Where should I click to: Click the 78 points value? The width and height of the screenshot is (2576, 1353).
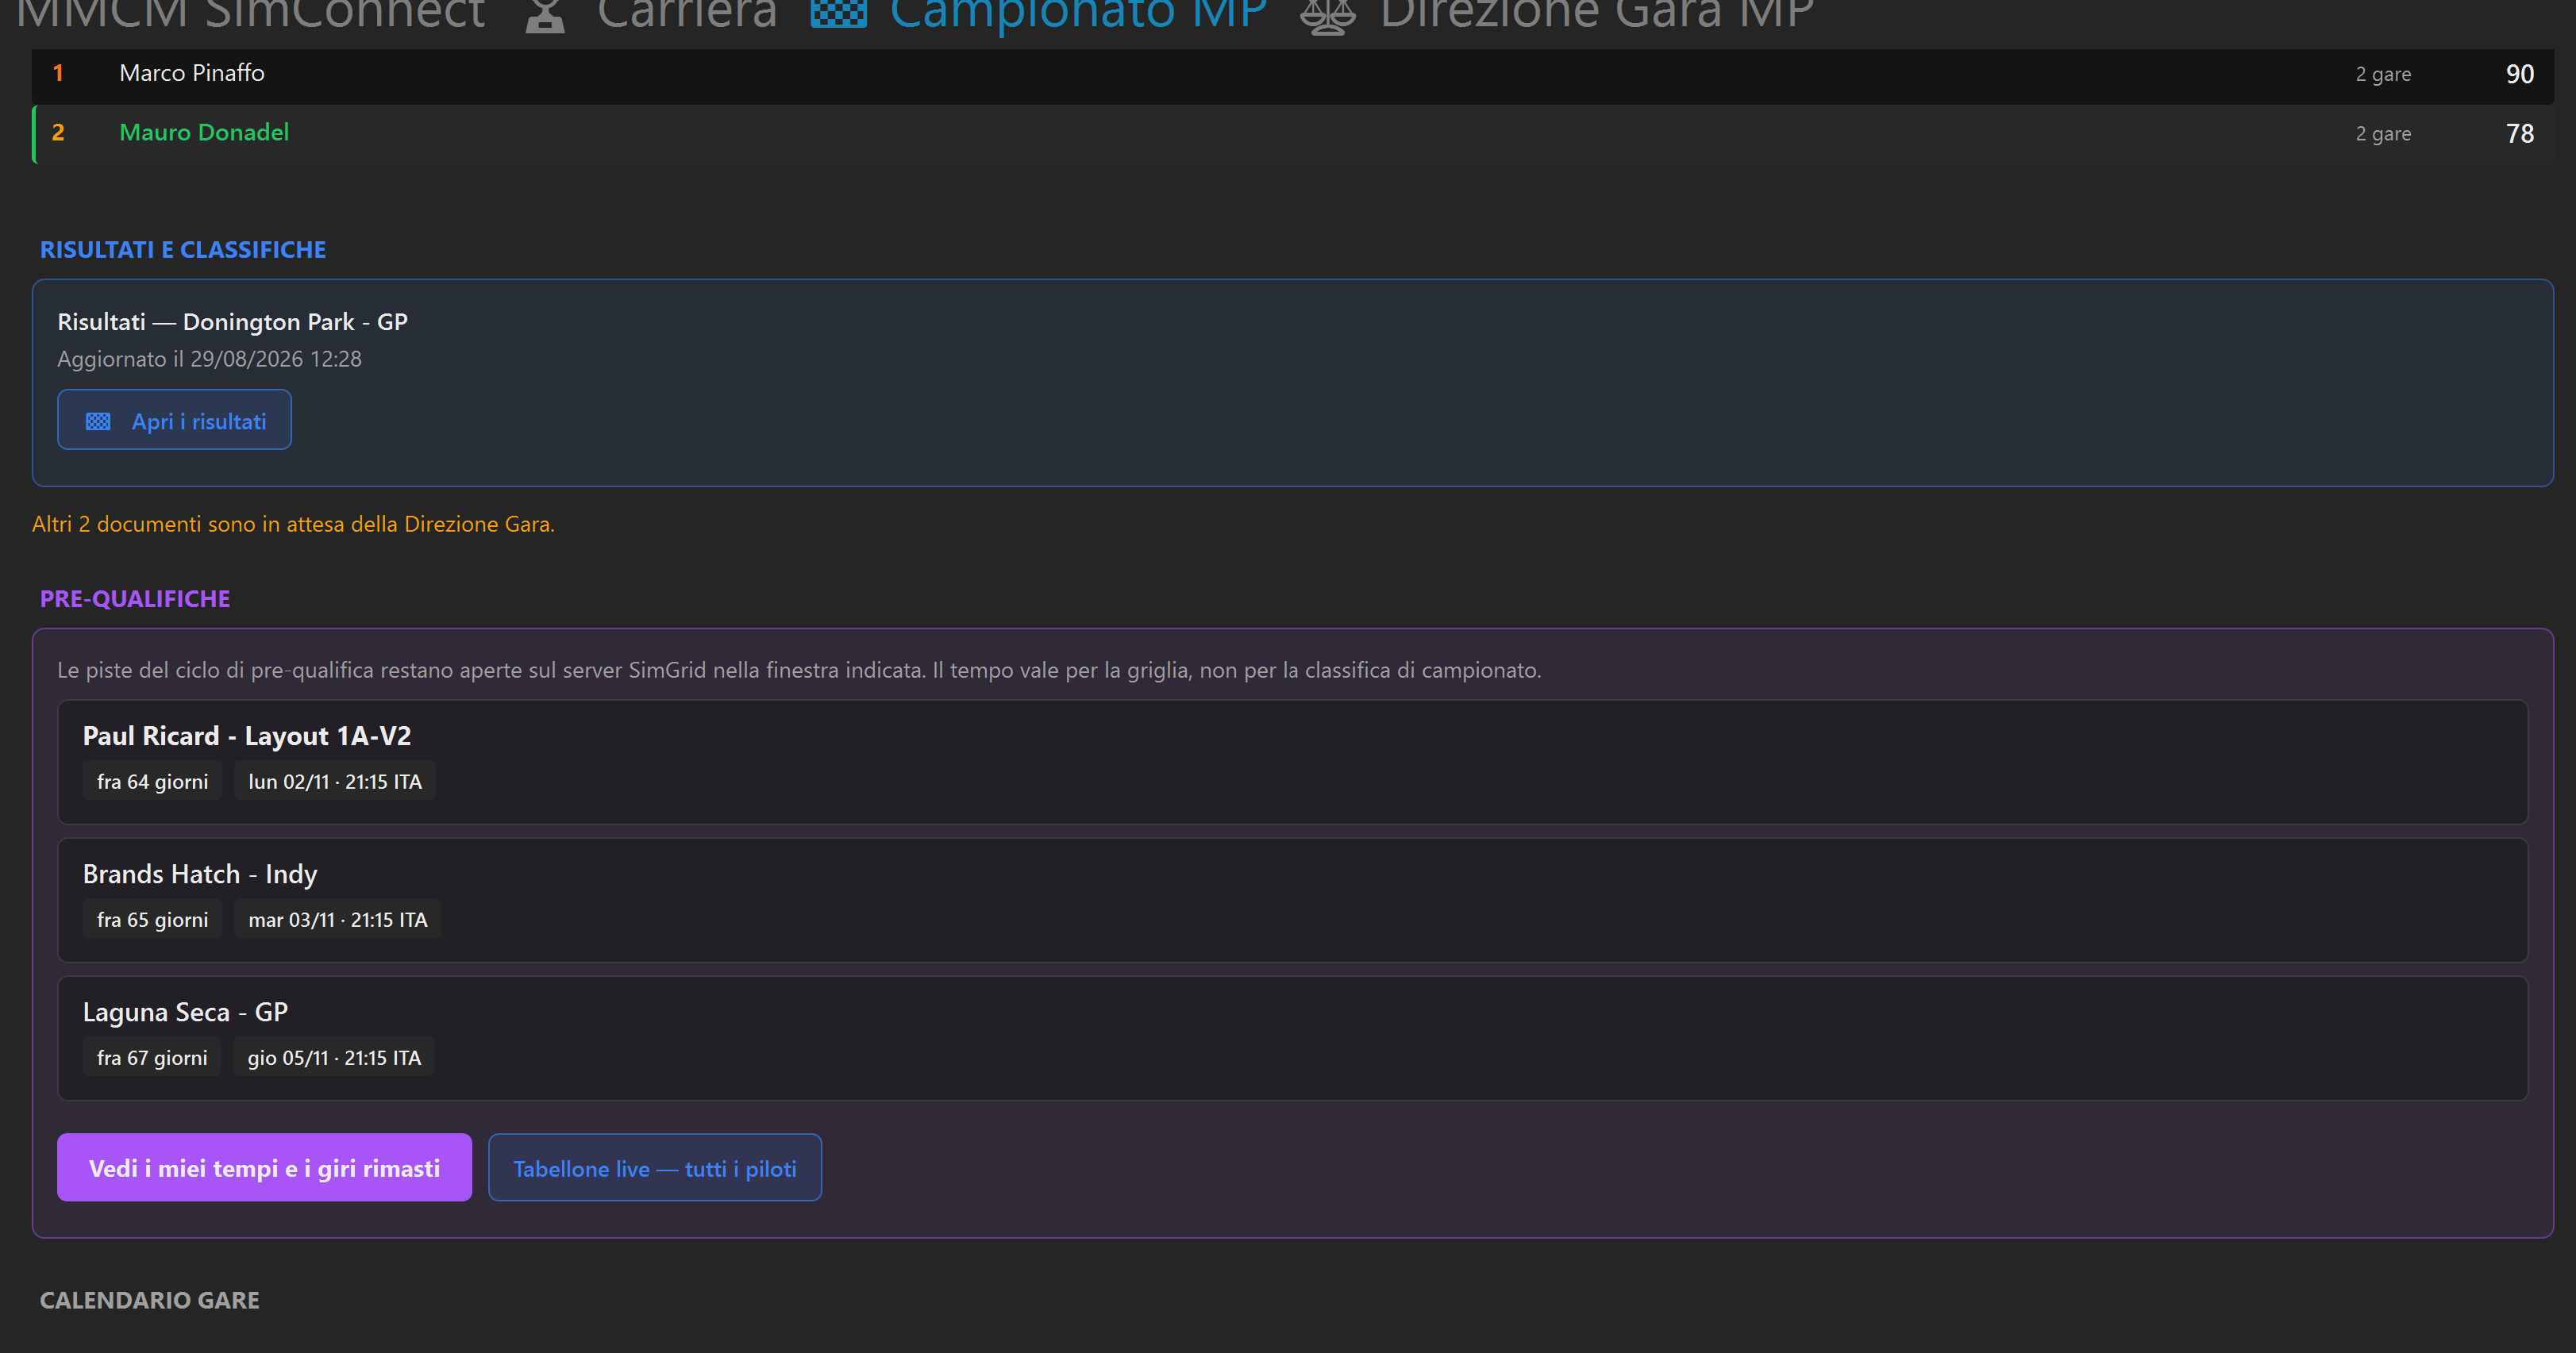click(2519, 133)
